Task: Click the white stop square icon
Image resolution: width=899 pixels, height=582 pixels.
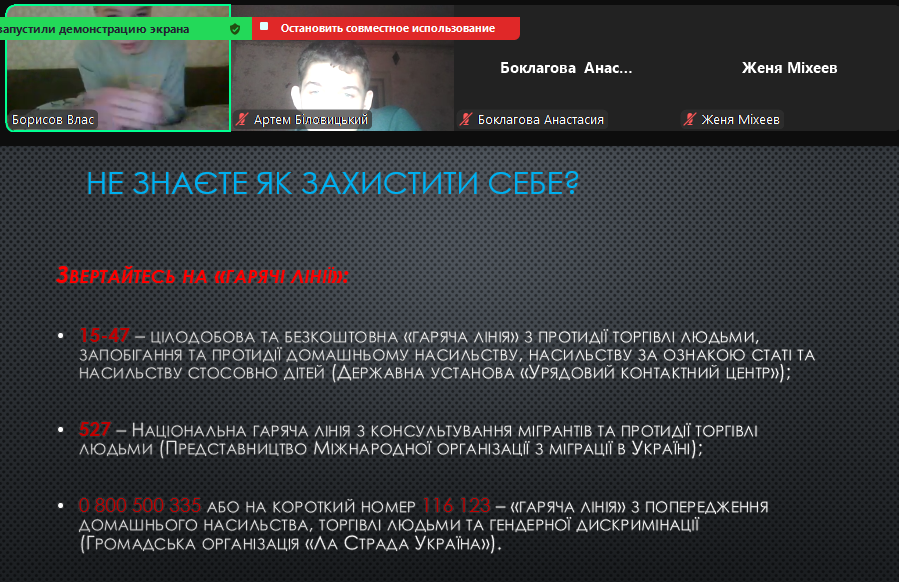Action: pos(264,28)
